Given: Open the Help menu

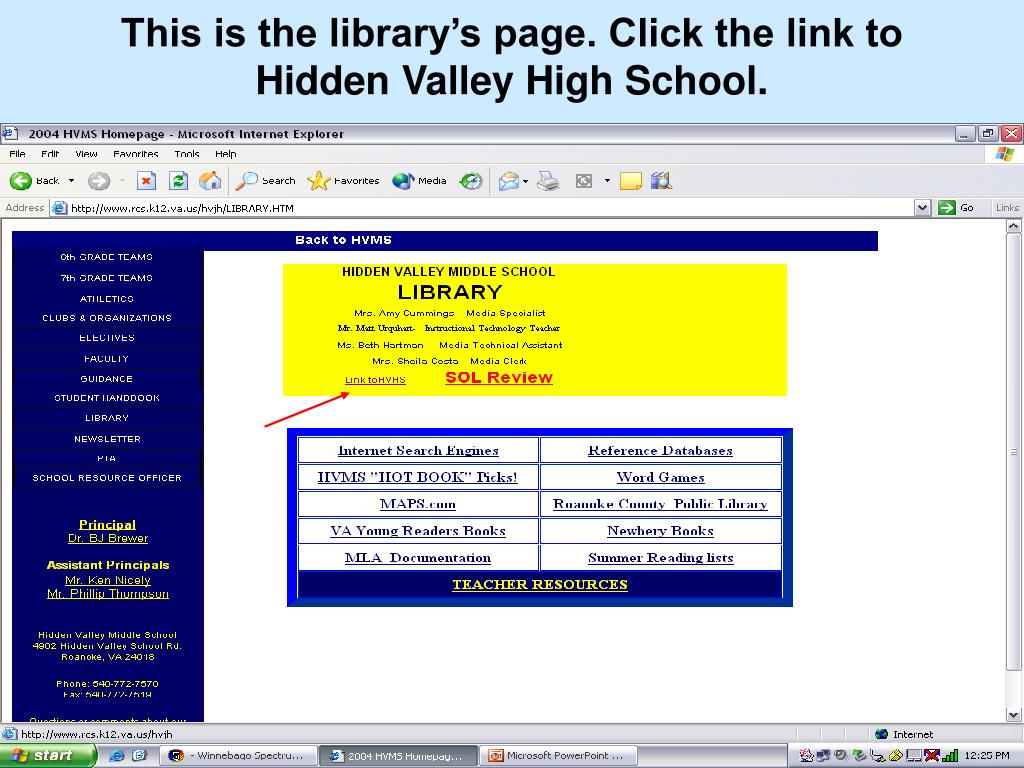Looking at the screenshot, I should point(225,154).
